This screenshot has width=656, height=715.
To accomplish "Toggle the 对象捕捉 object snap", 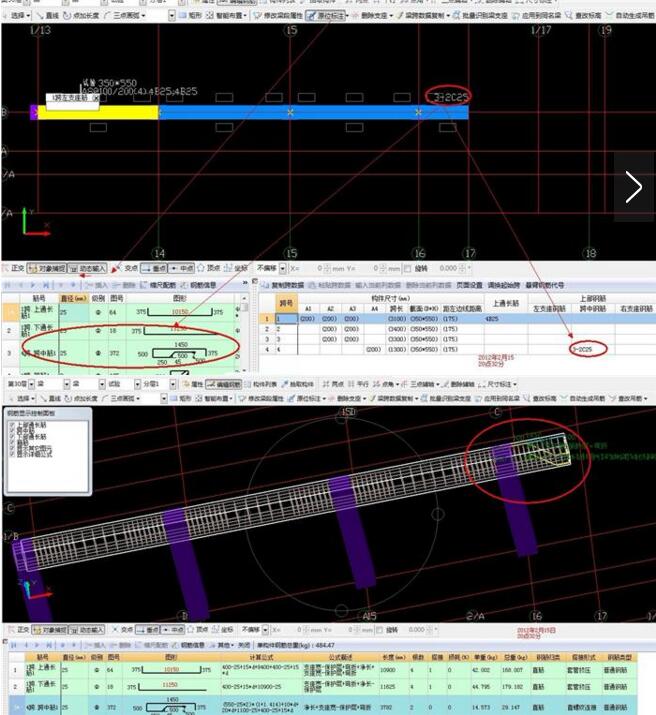I will point(46,268).
